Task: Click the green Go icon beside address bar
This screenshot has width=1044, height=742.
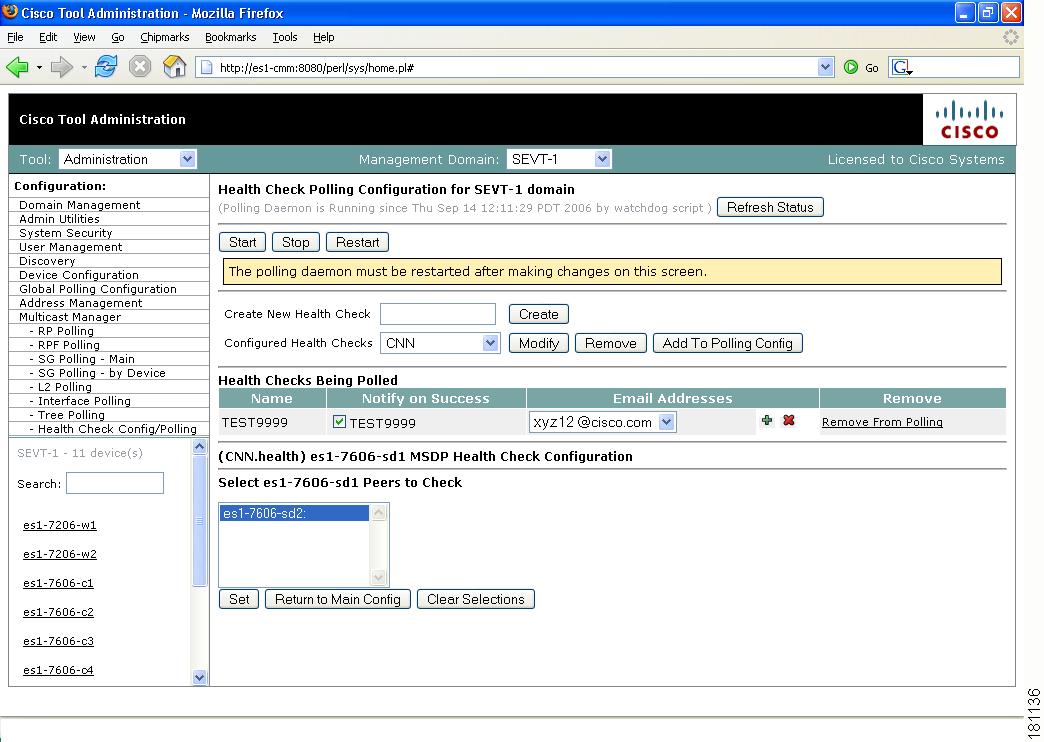Action: [x=850, y=67]
